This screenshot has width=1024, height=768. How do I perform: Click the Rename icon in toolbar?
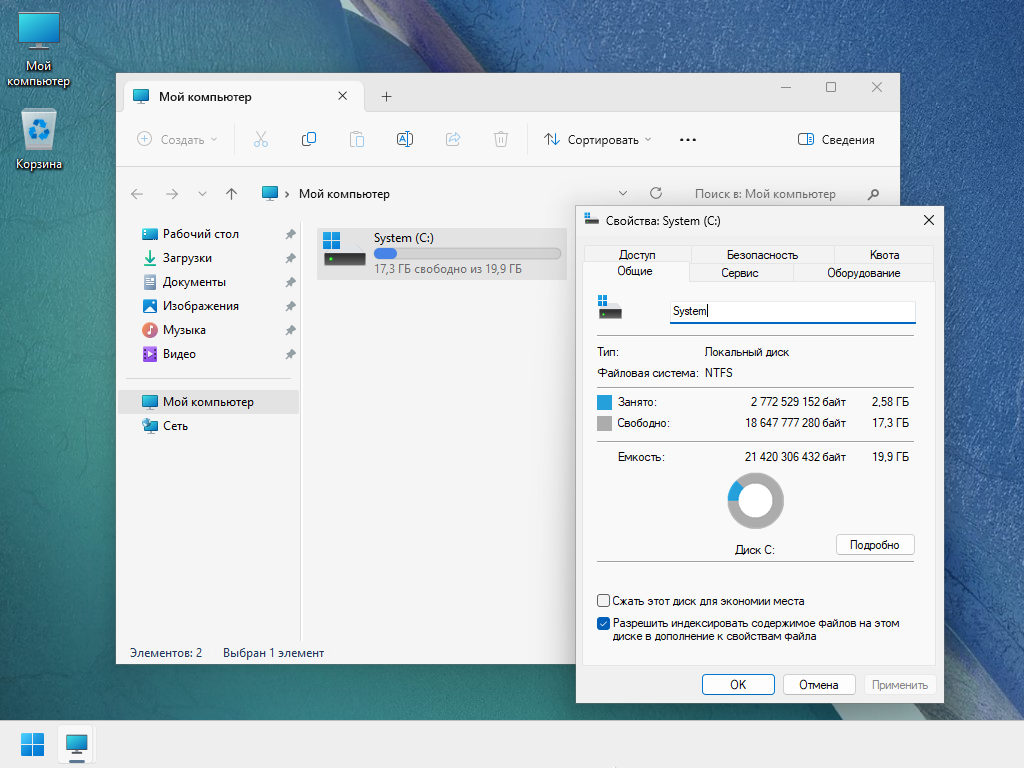(x=405, y=140)
